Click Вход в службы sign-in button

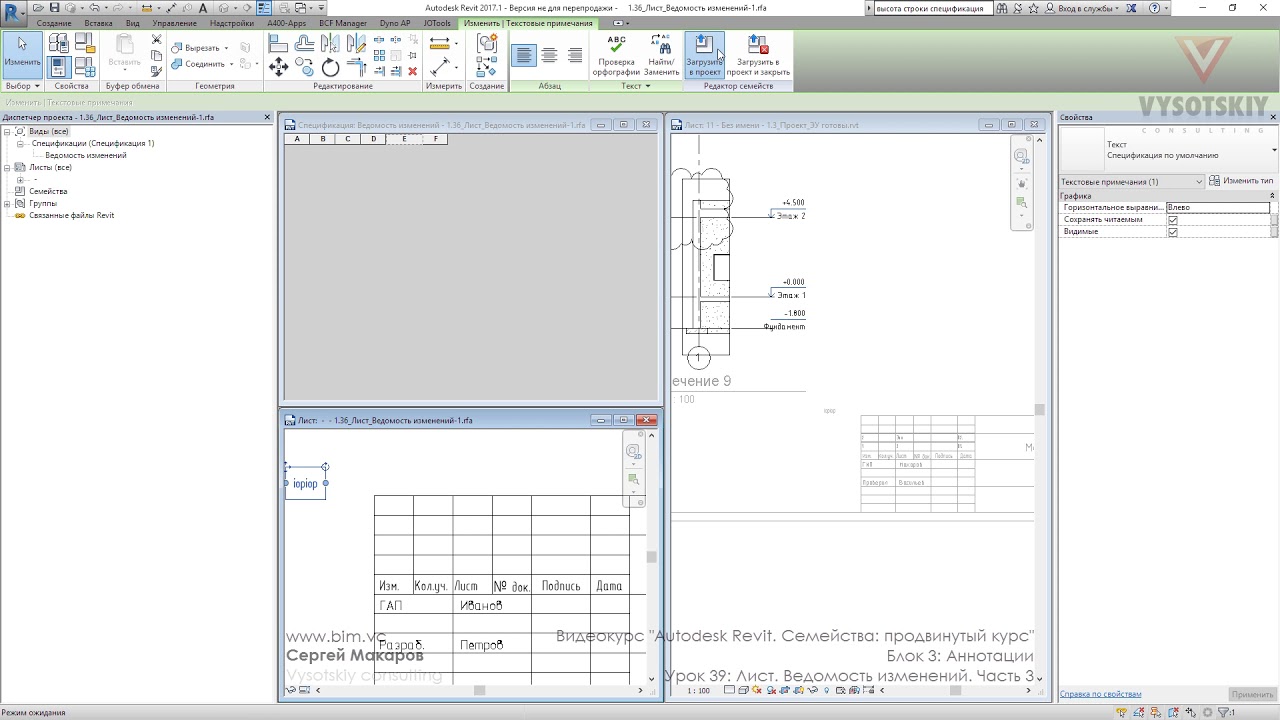coord(1086,8)
